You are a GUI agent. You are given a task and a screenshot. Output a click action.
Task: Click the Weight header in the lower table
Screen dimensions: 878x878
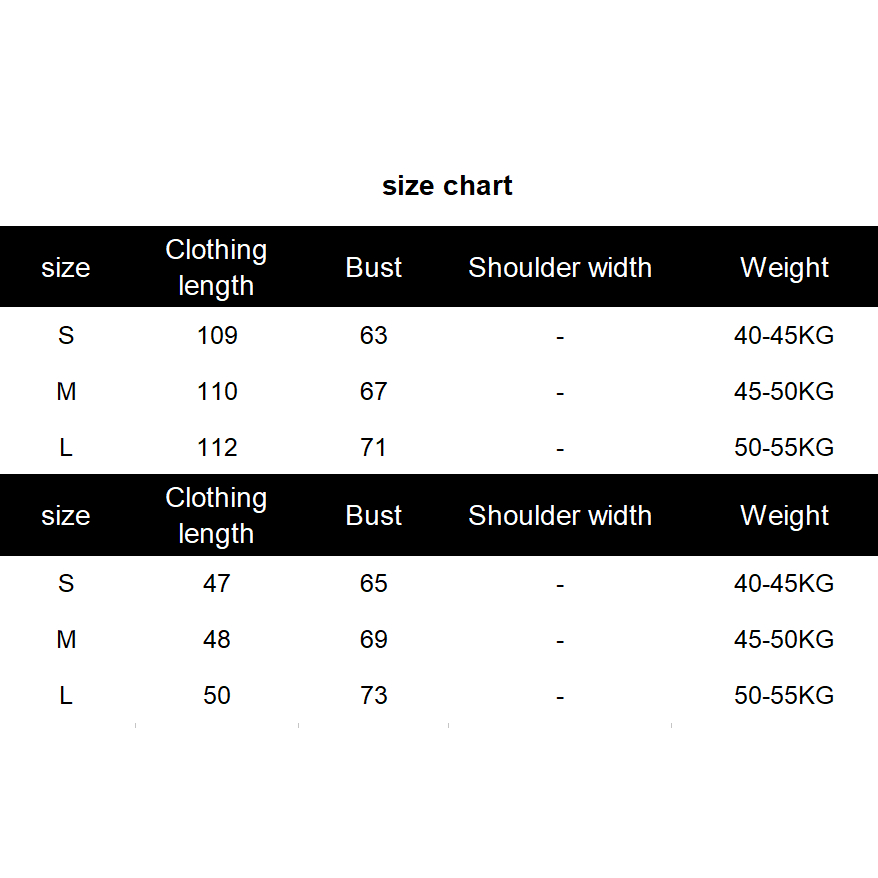(x=784, y=515)
